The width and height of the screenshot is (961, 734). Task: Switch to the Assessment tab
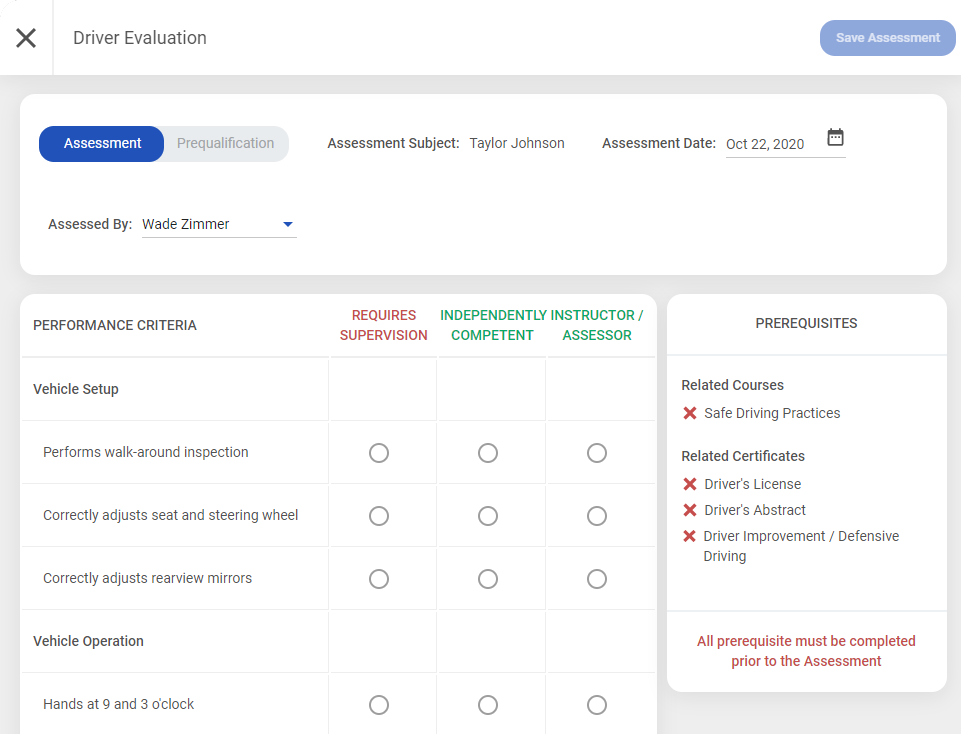(102, 143)
